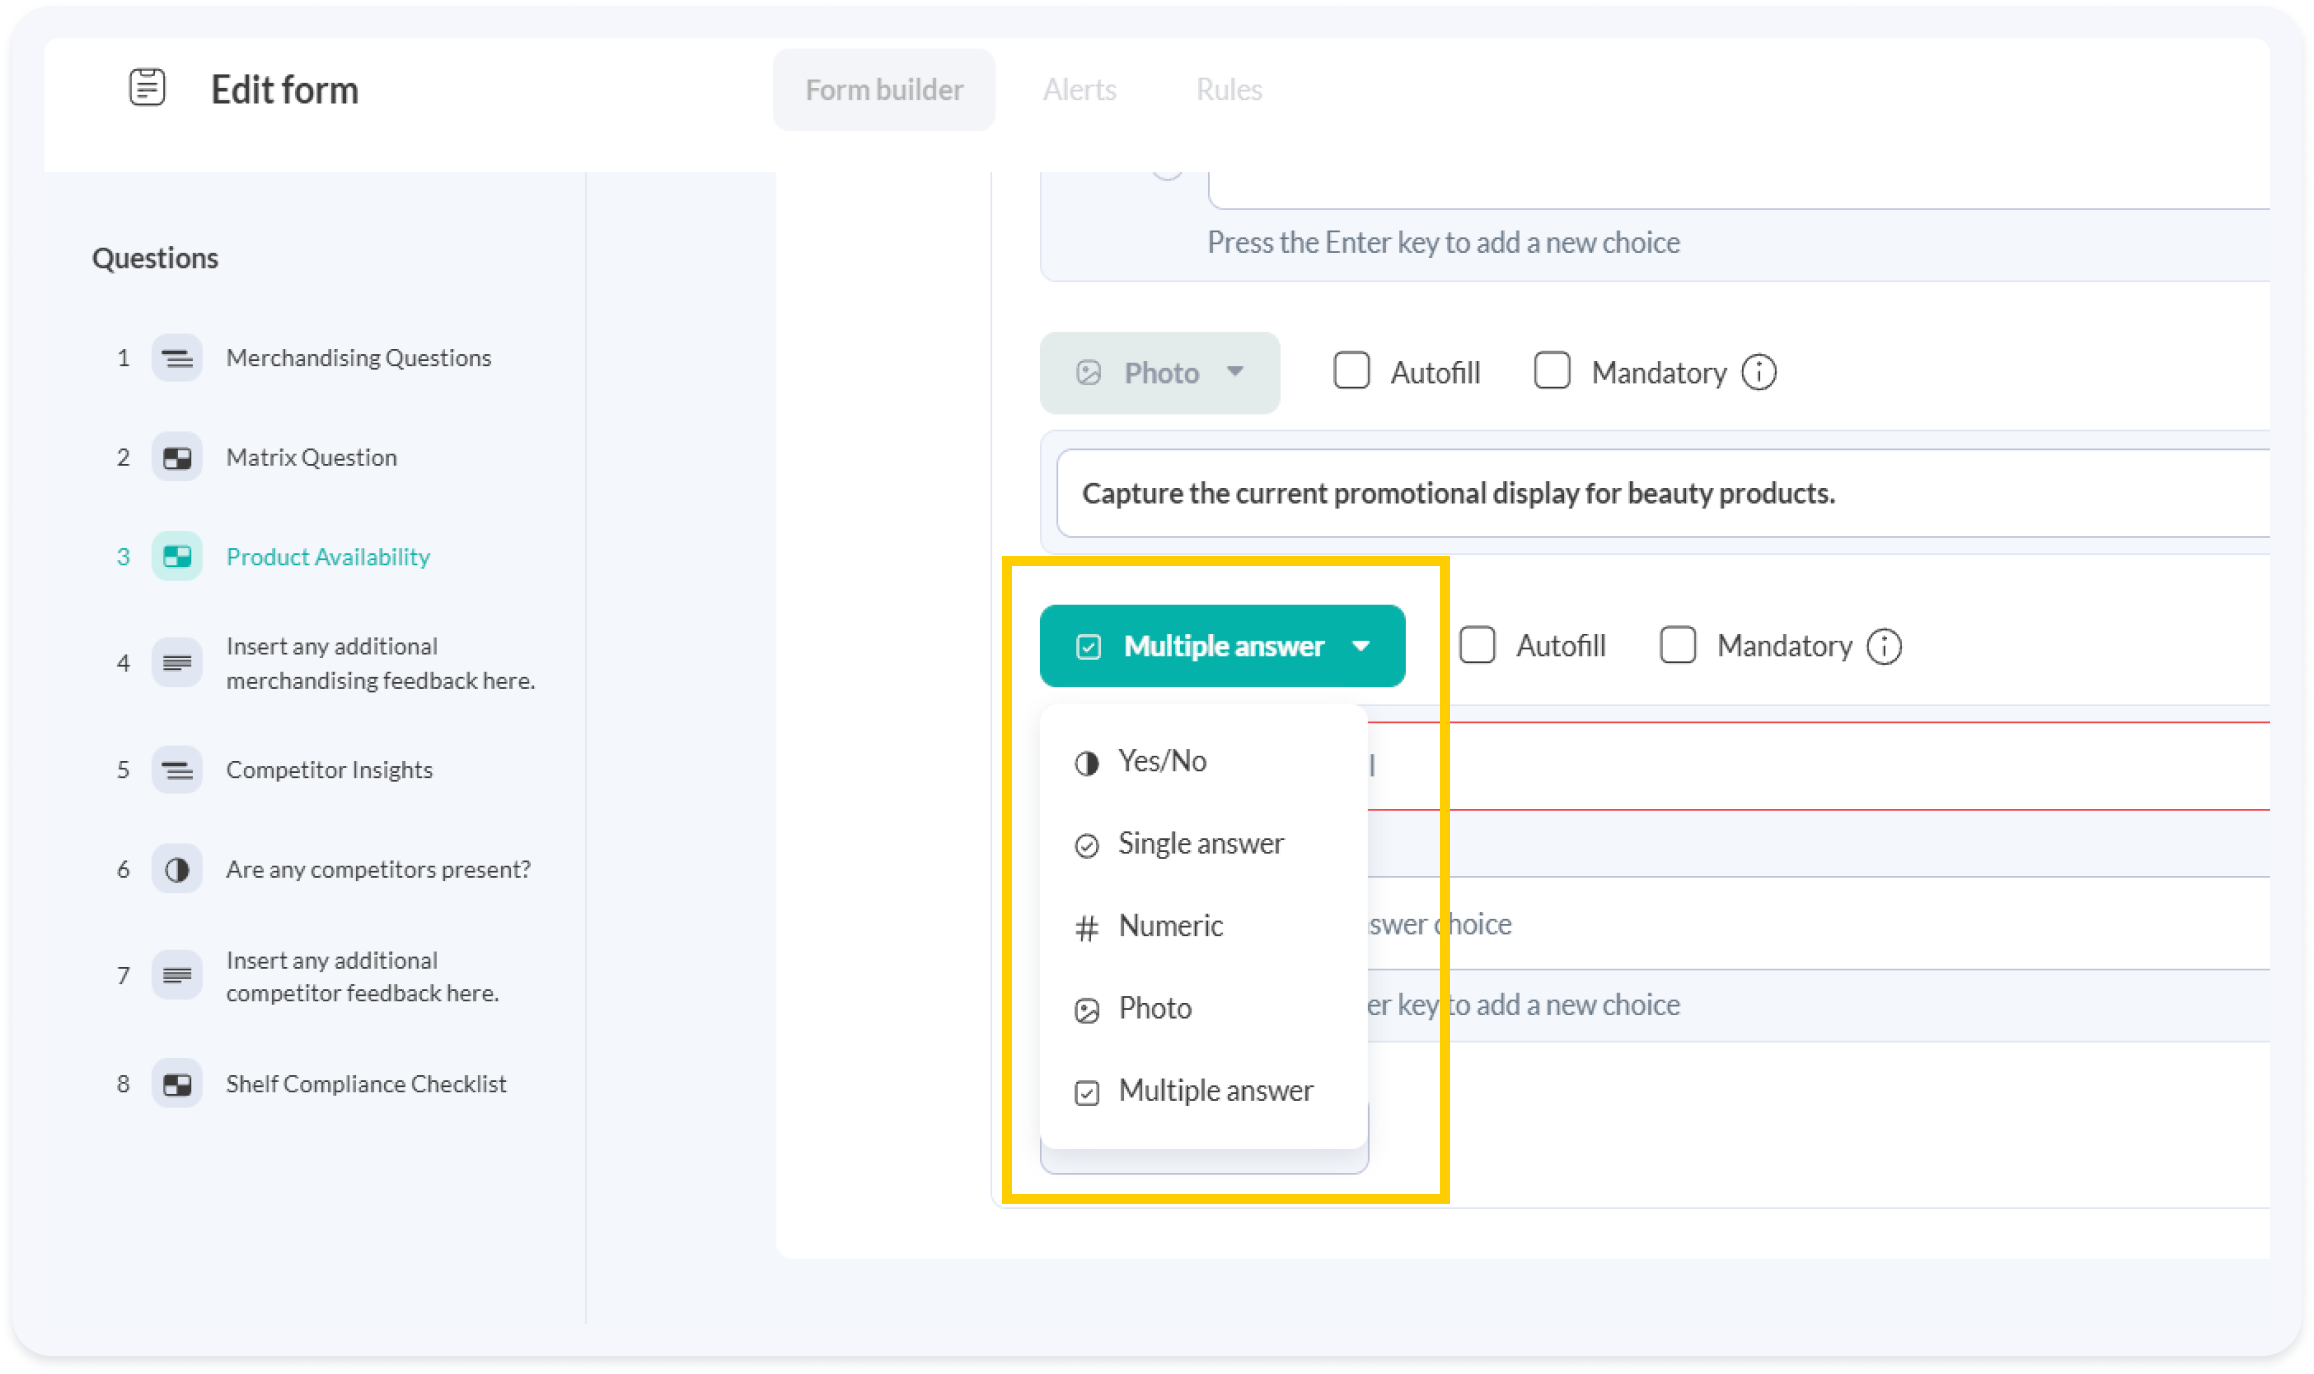
Task: Click info icon next to Photo row Mandatory
Action: click(x=1759, y=373)
